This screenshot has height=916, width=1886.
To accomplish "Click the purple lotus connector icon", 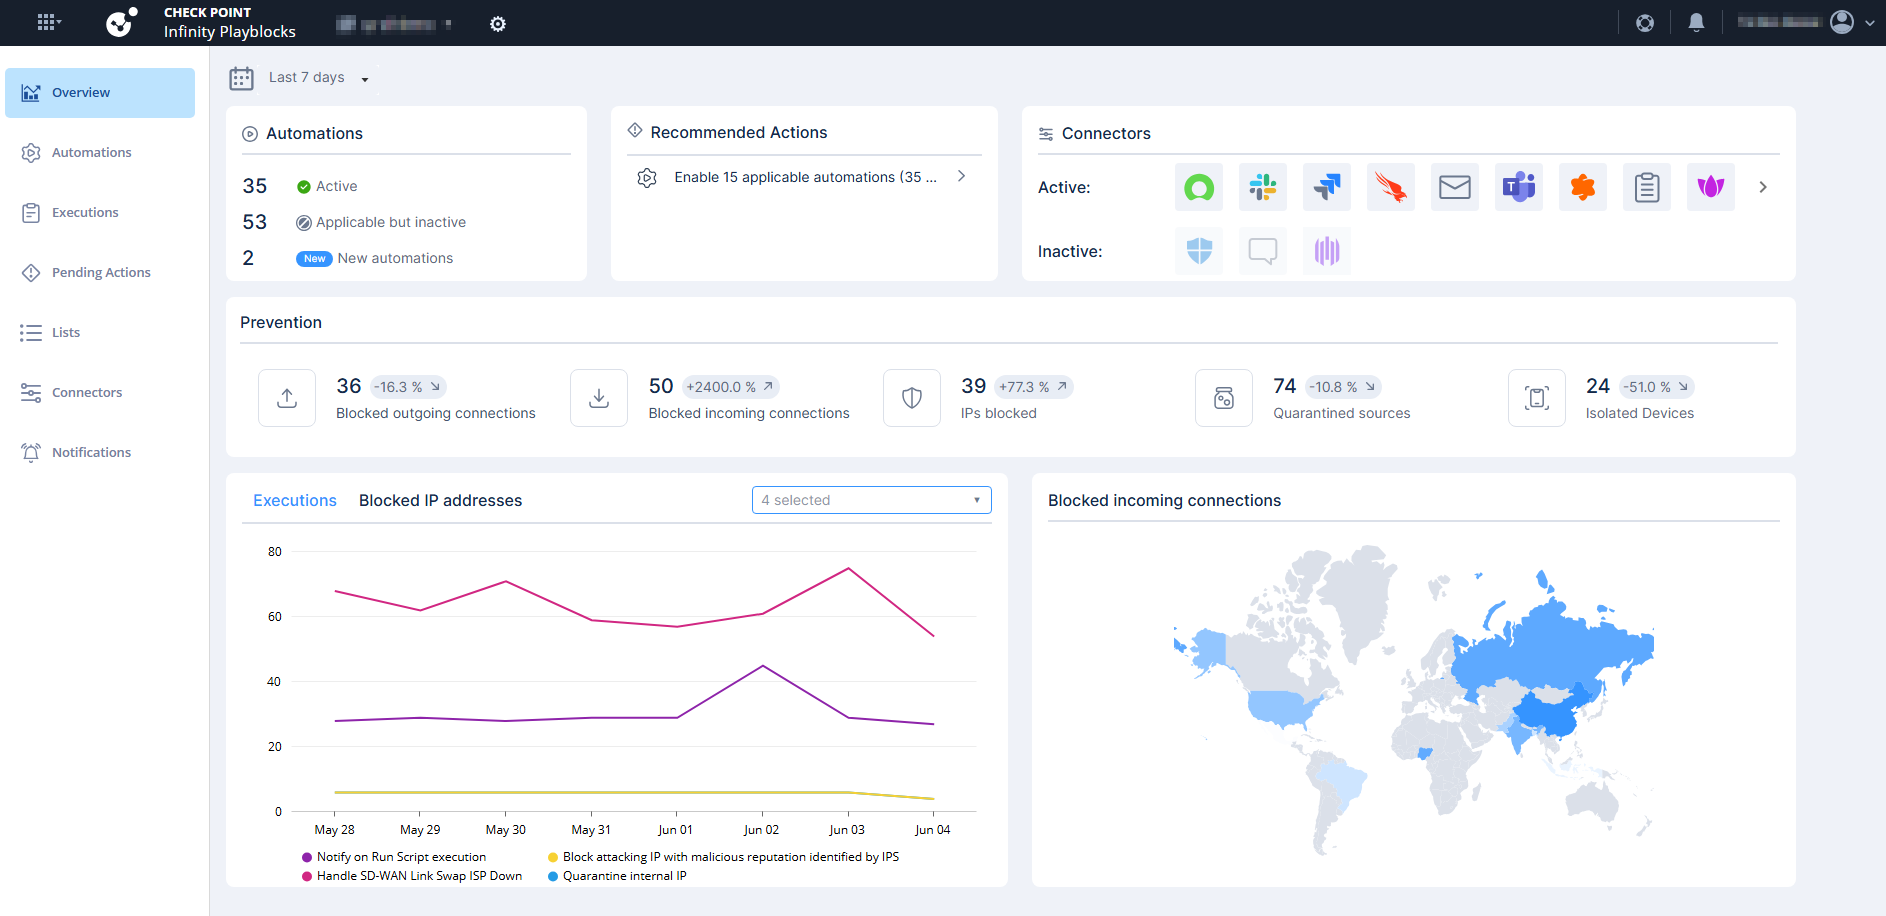I will click(1711, 187).
